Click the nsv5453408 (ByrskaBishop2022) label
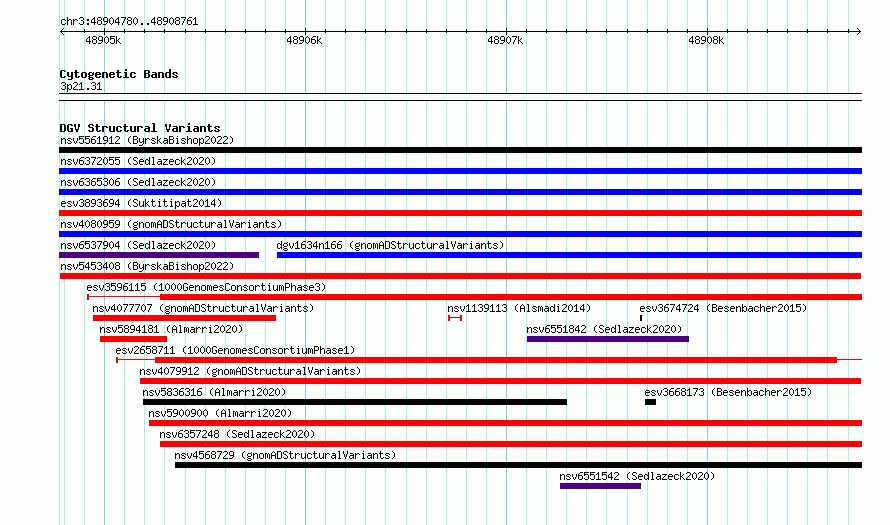 point(147,266)
